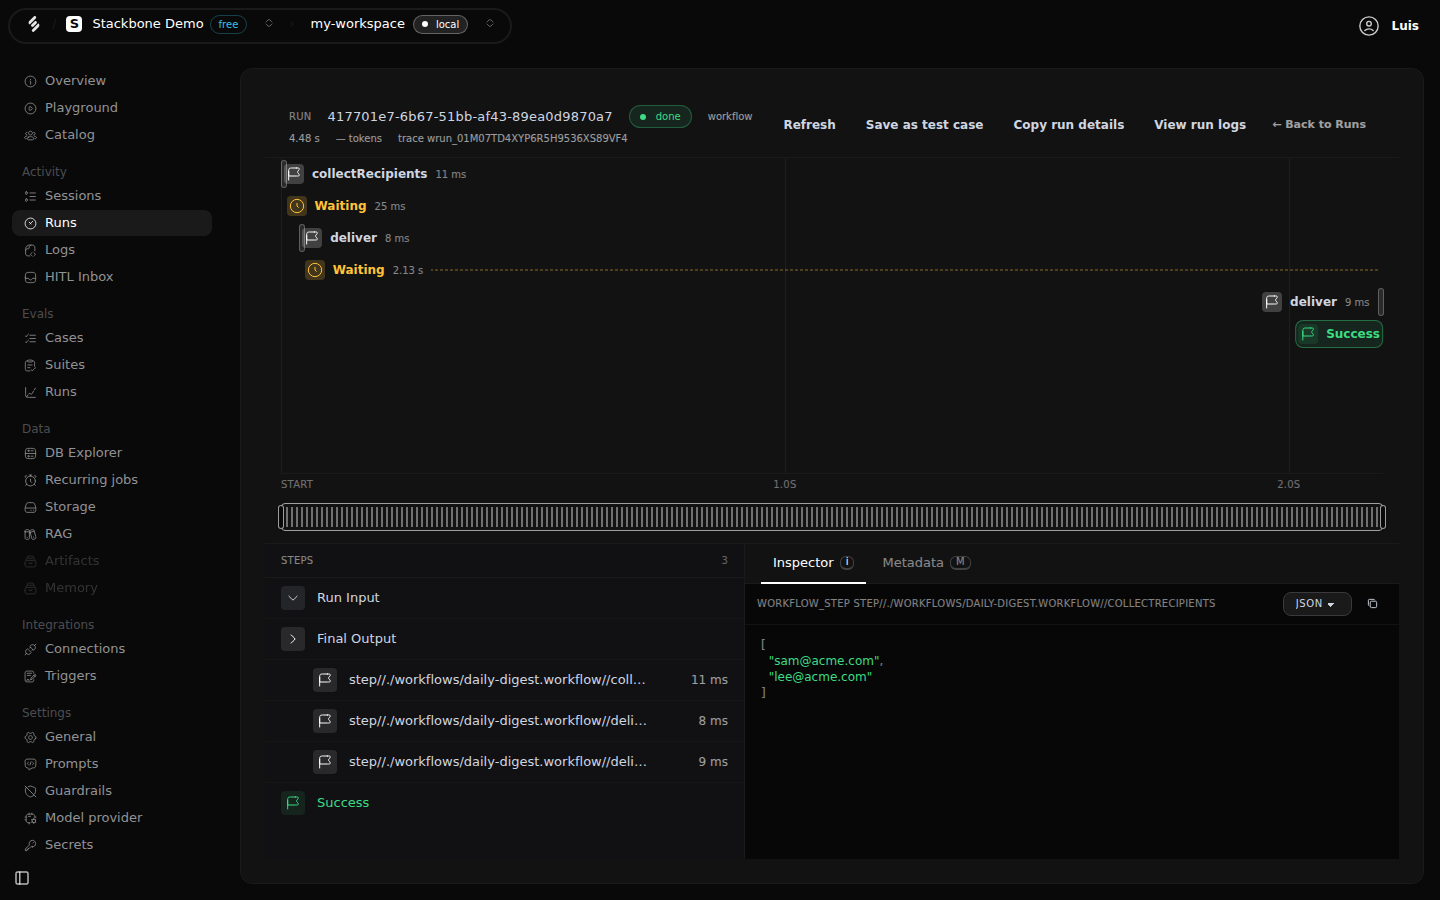The image size is (1440, 900).
Task: Open General settings
Action: (112, 737)
